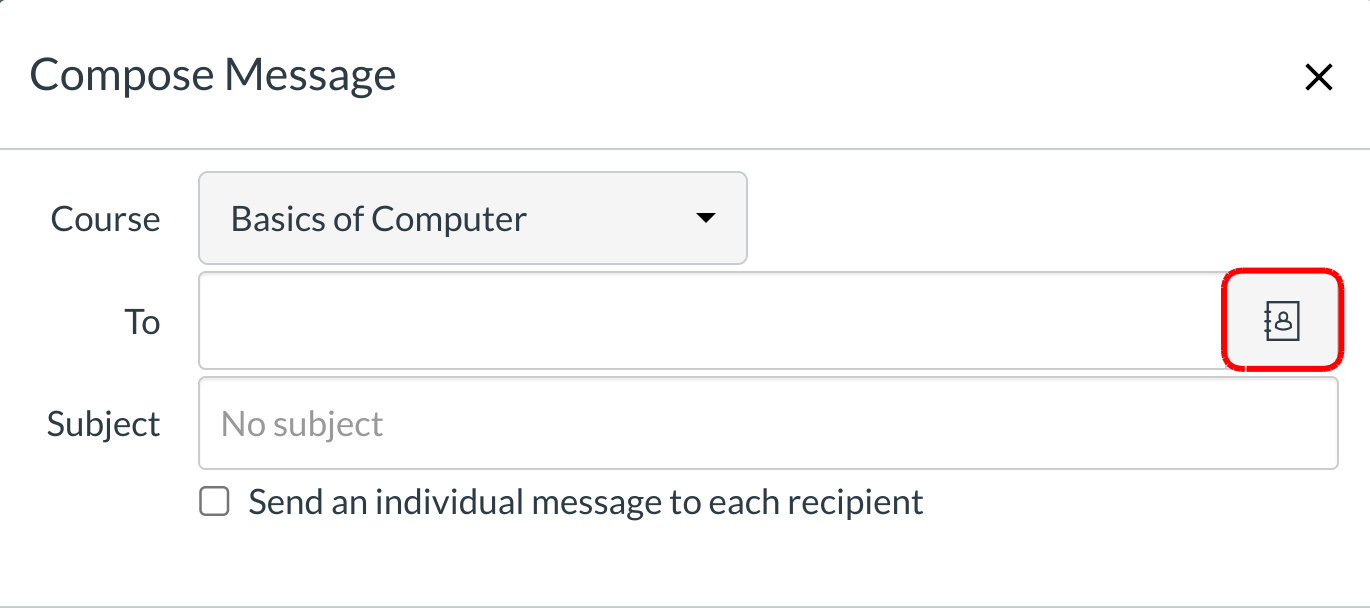The height and width of the screenshot is (608, 1370).
Task: Tick the individual message checkbox
Action: coord(214,501)
